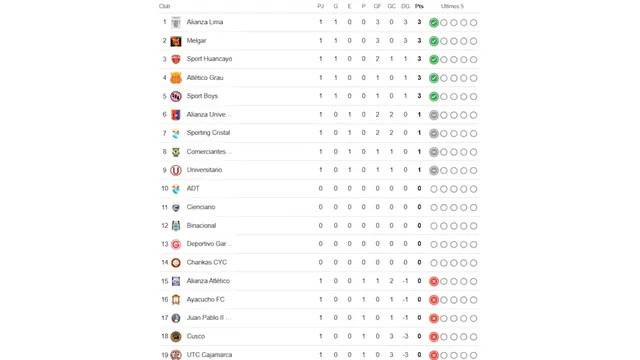The image size is (640, 360).
Task: Click the Deportivo Garcilaso club crest
Action: point(176,244)
